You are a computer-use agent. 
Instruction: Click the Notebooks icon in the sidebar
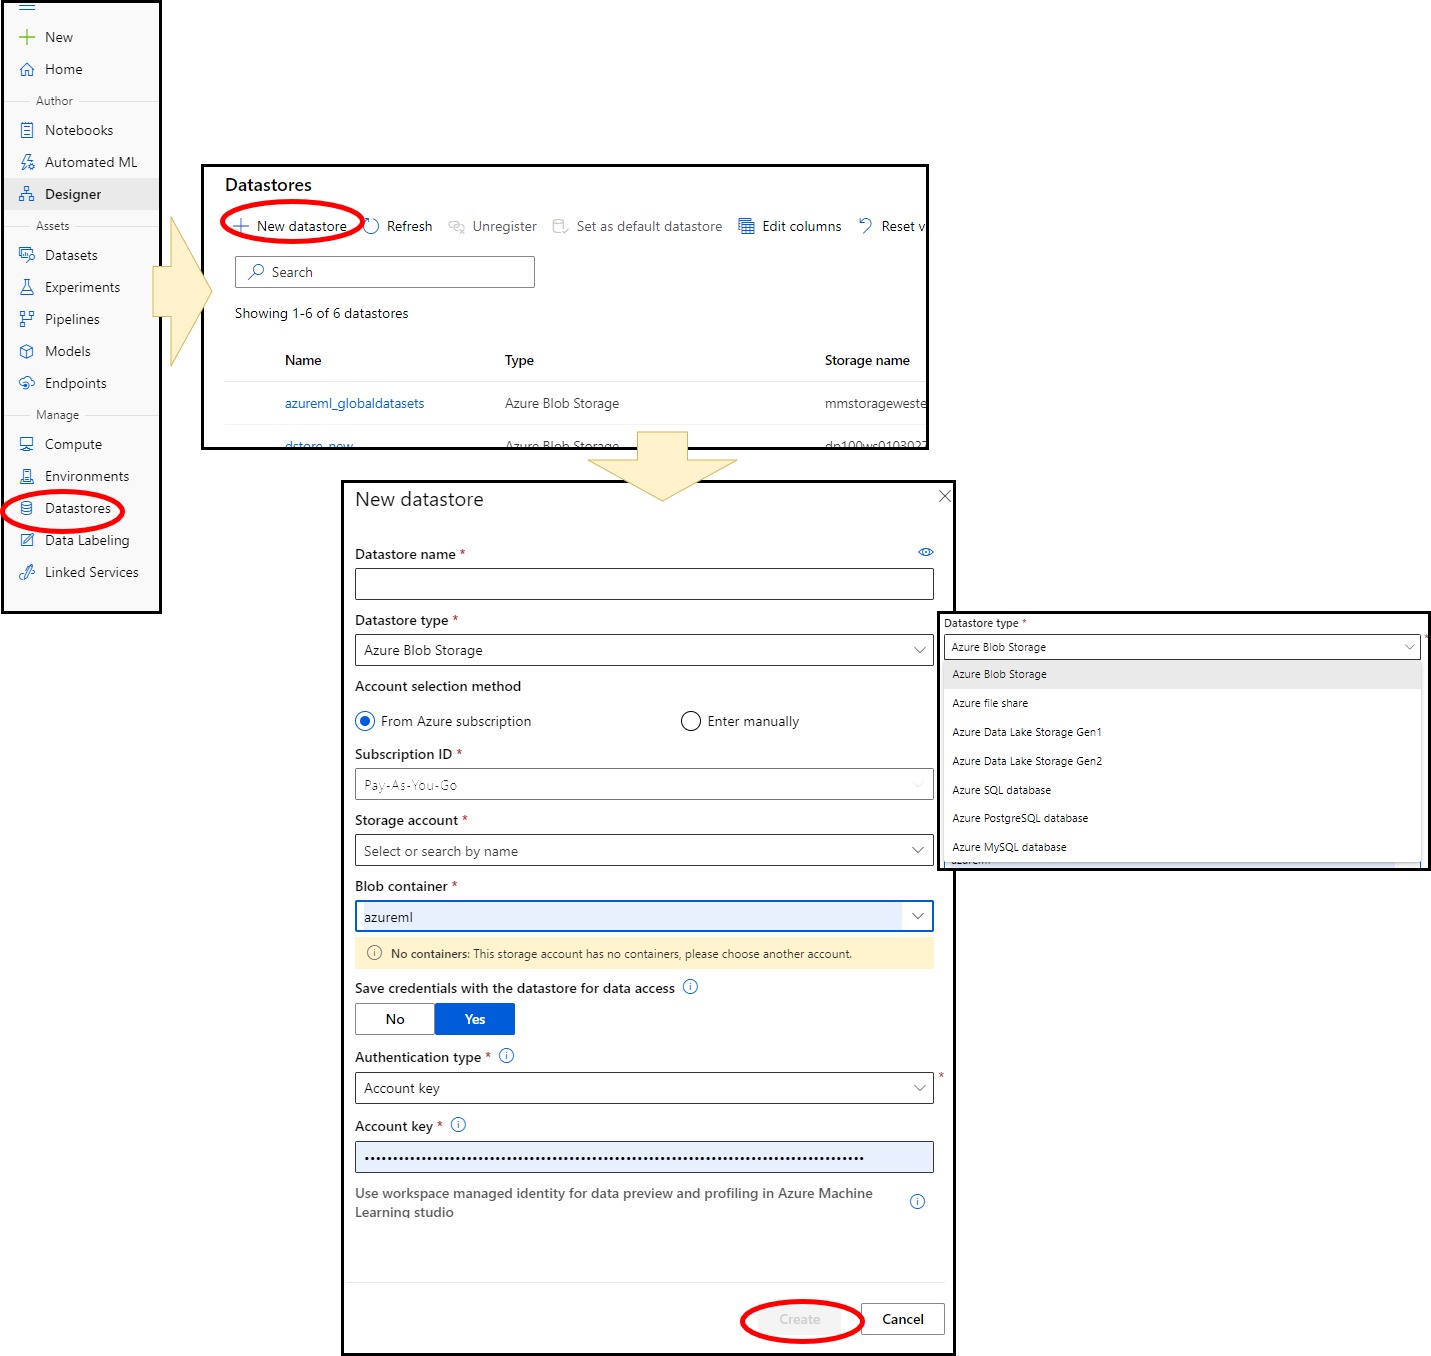pyautogui.click(x=27, y=130)
